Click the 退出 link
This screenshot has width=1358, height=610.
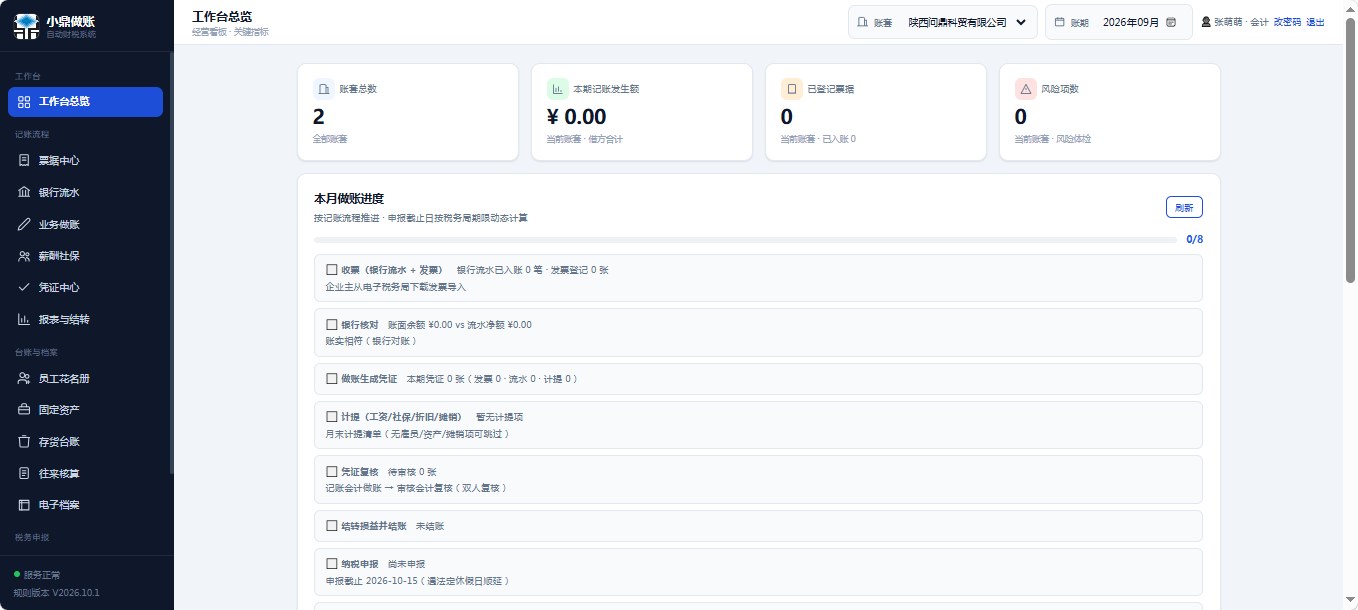tap(1315, 22)
